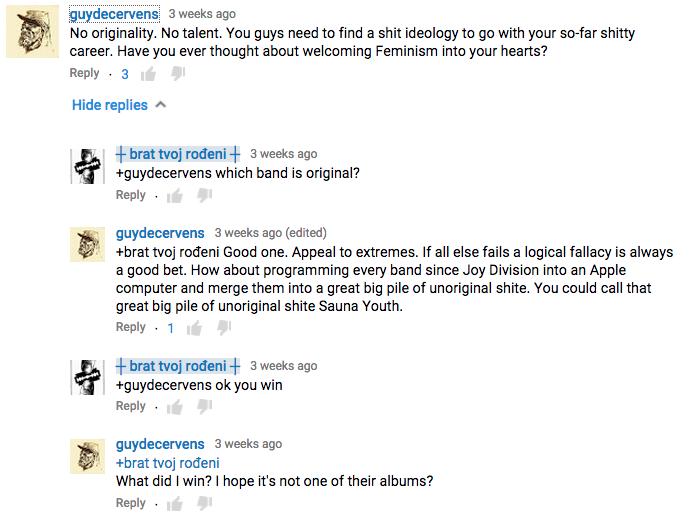This screenshot has width=692, height=519.
Task: Thumbs down the Sauna Youth reply
Action: [224, 328]
